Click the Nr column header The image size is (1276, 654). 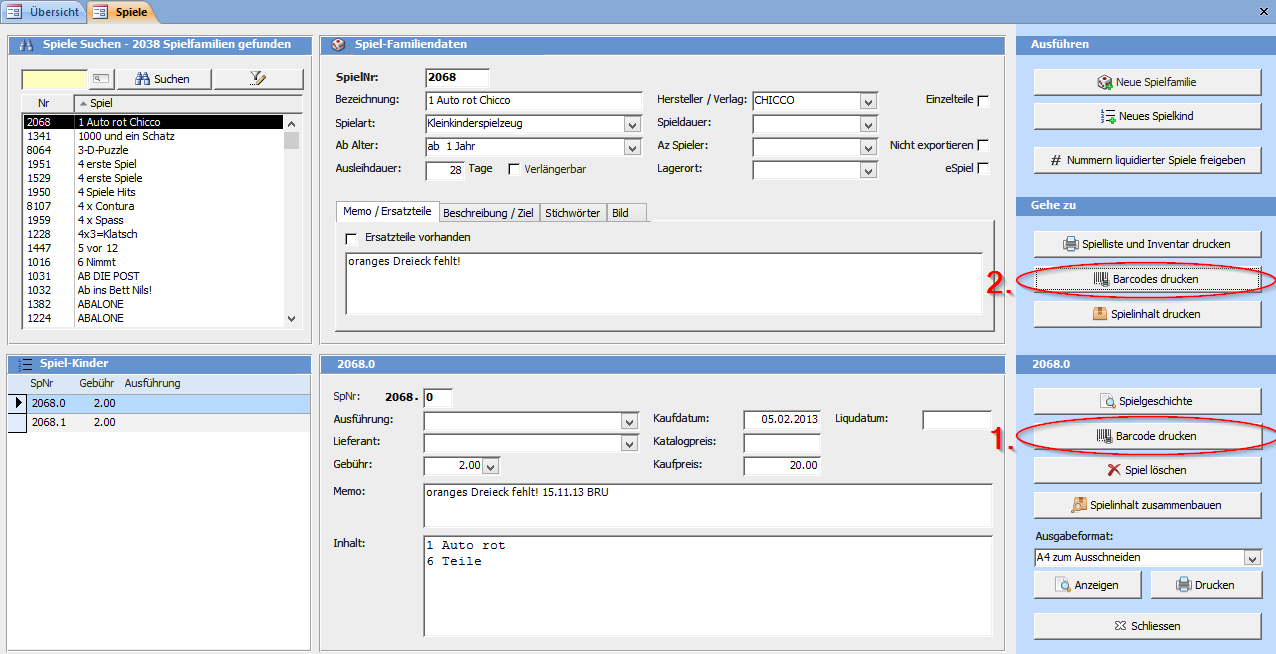pyautogui.click(x=48, y=103)
